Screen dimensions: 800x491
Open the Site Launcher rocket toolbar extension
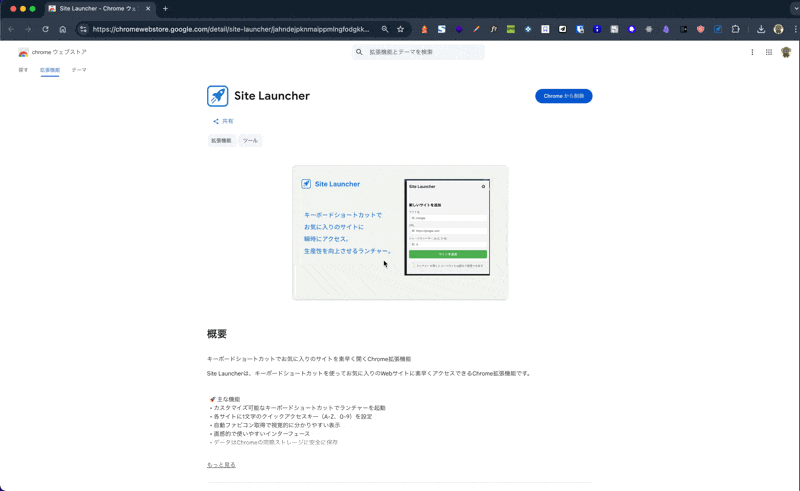[x=718, y=29]
